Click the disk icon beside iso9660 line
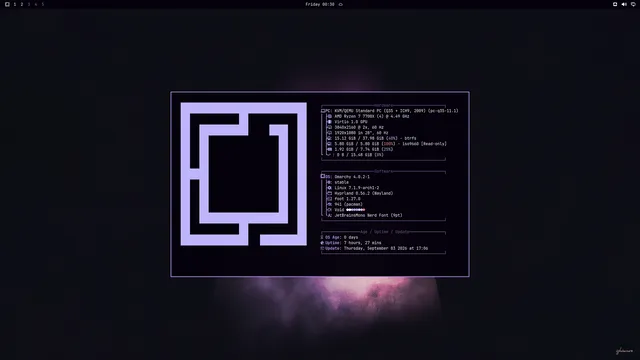The width and height of the screenshot is (640, 360). [329, 144]
